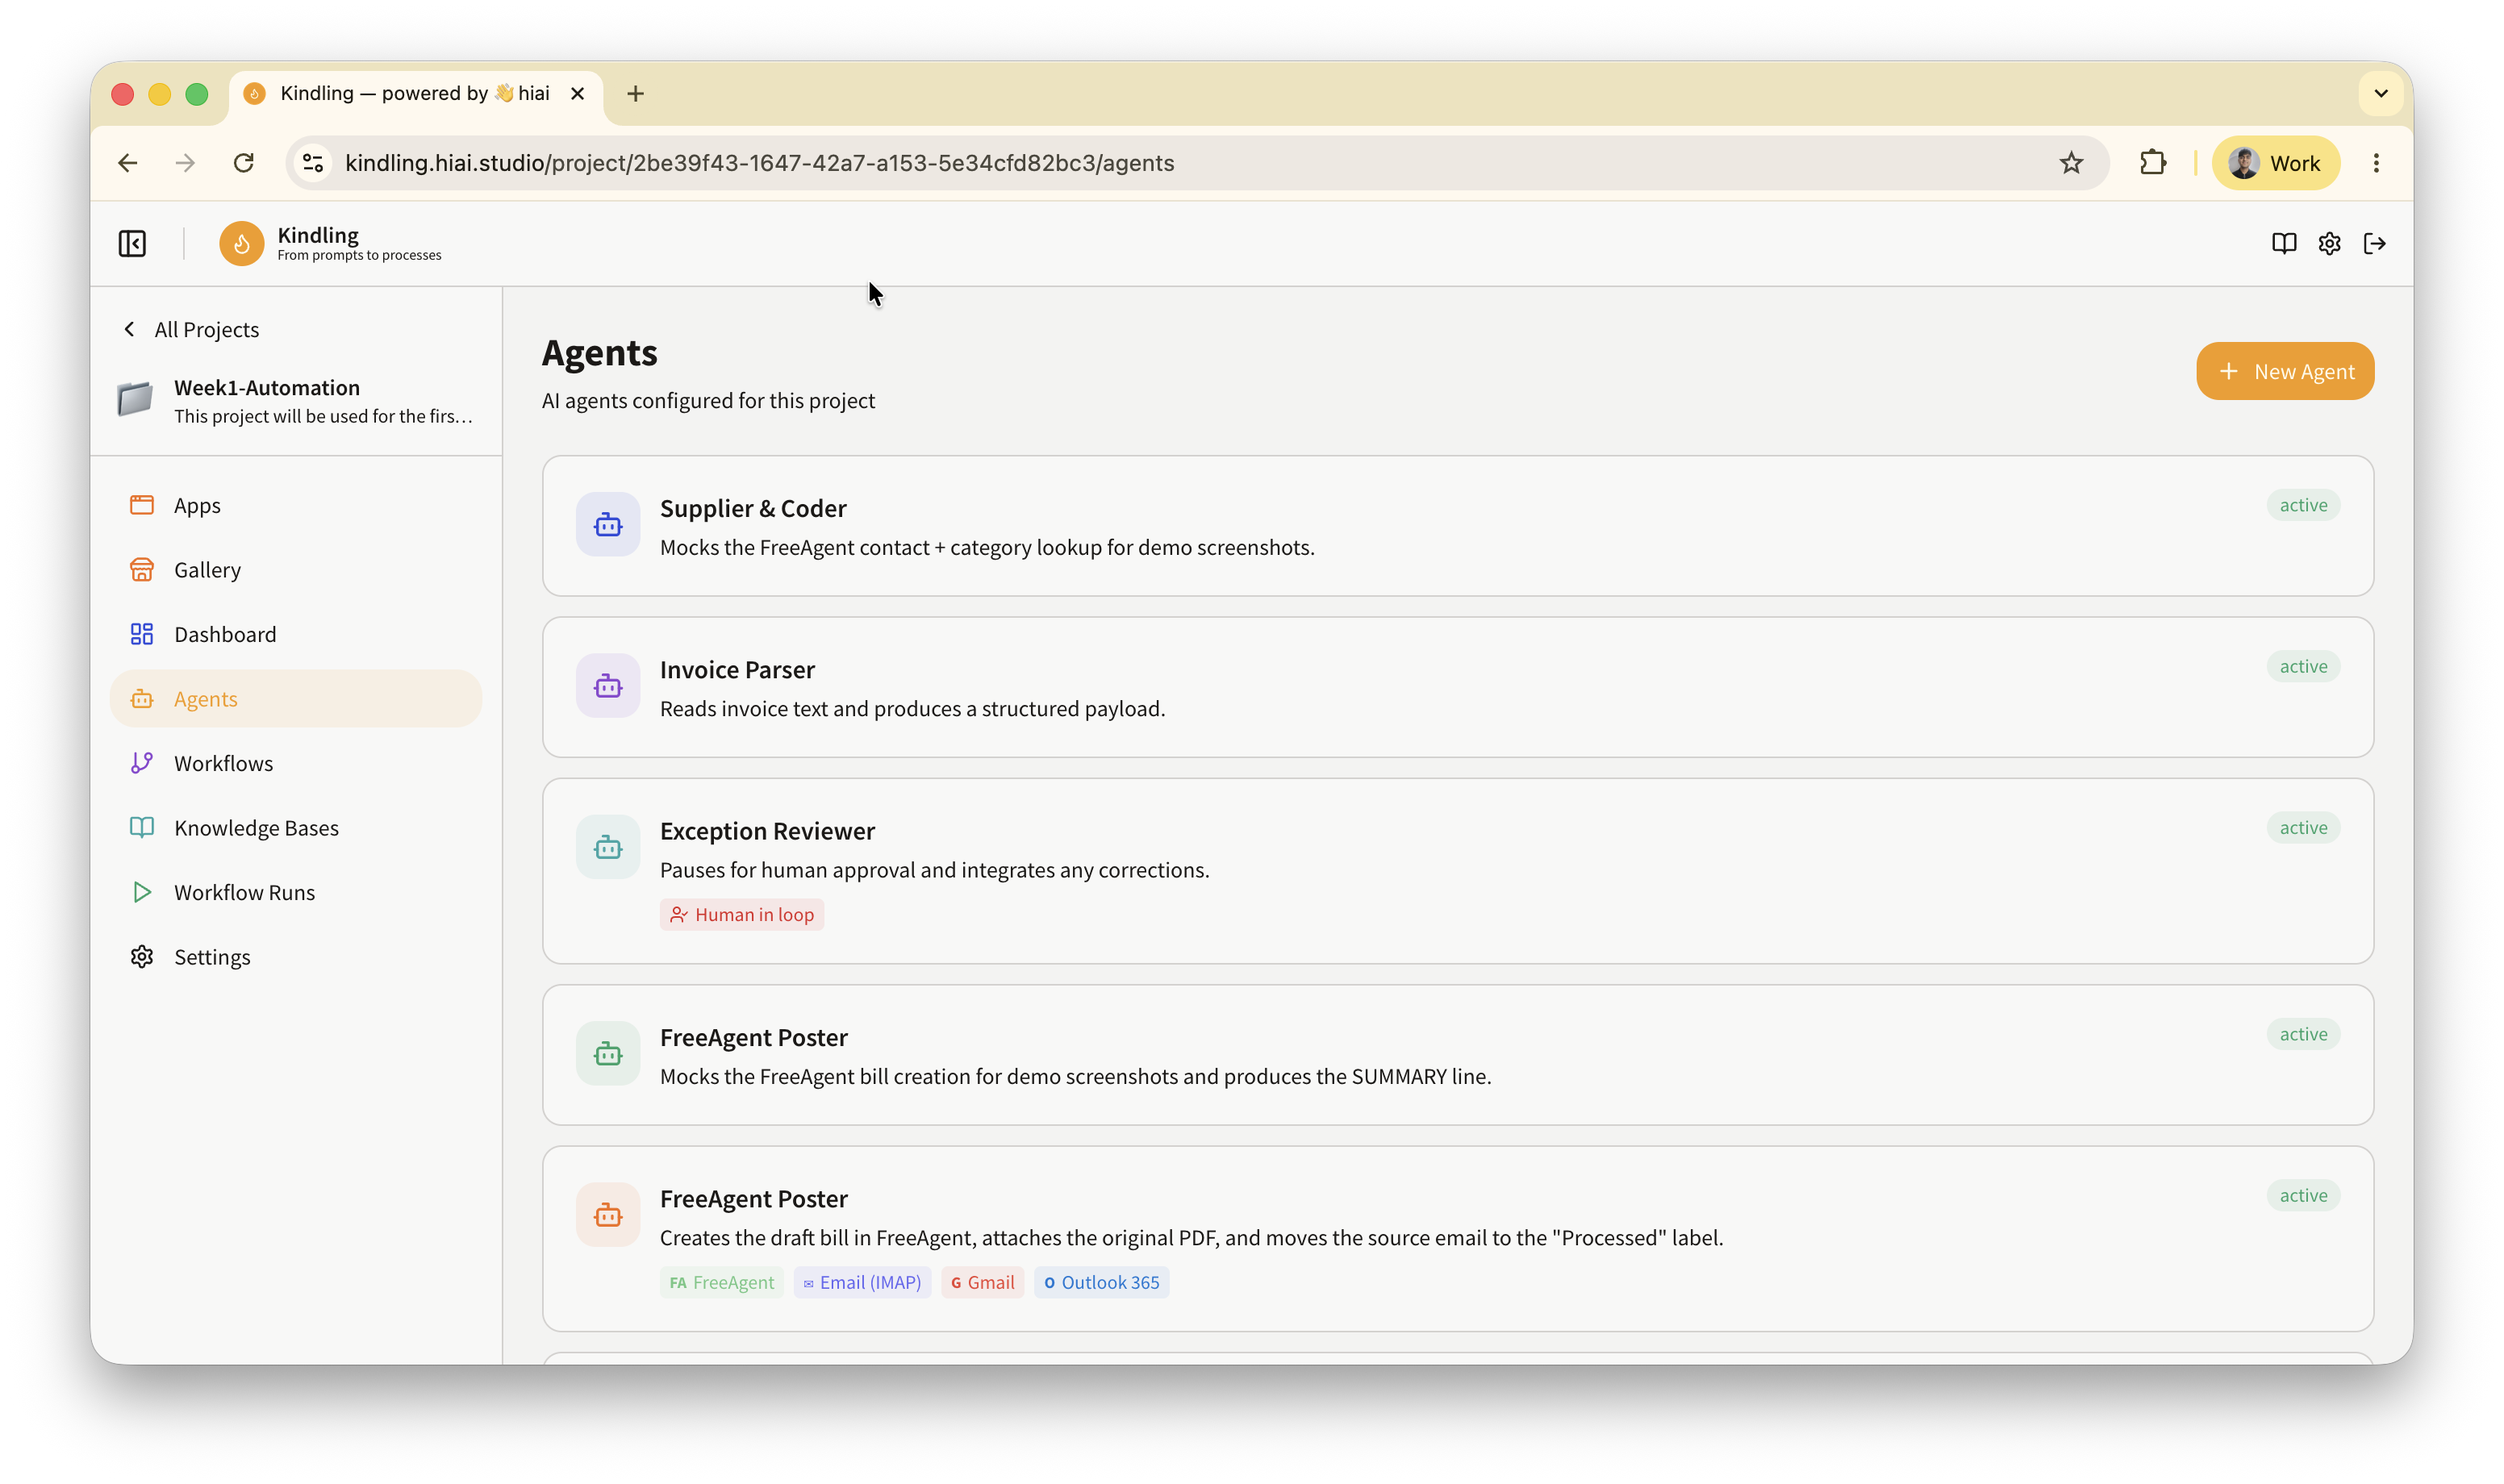Click the FreeAgent integration tag
The width and height of the screenshot is (2504, 1484).
[x=721, y=1282]
